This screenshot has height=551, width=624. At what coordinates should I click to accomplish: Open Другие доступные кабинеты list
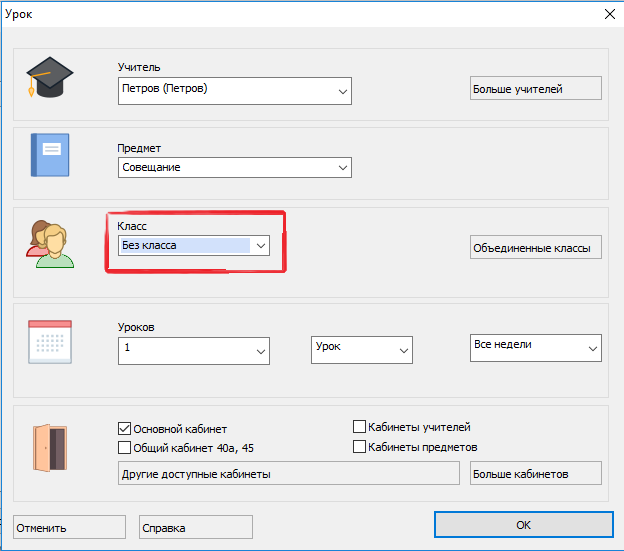tap(288, 473)
